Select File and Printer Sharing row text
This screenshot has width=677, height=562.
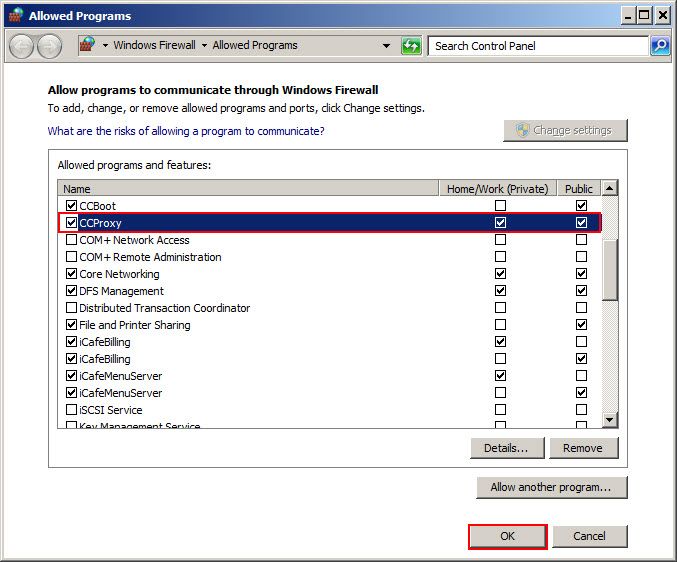135,325
